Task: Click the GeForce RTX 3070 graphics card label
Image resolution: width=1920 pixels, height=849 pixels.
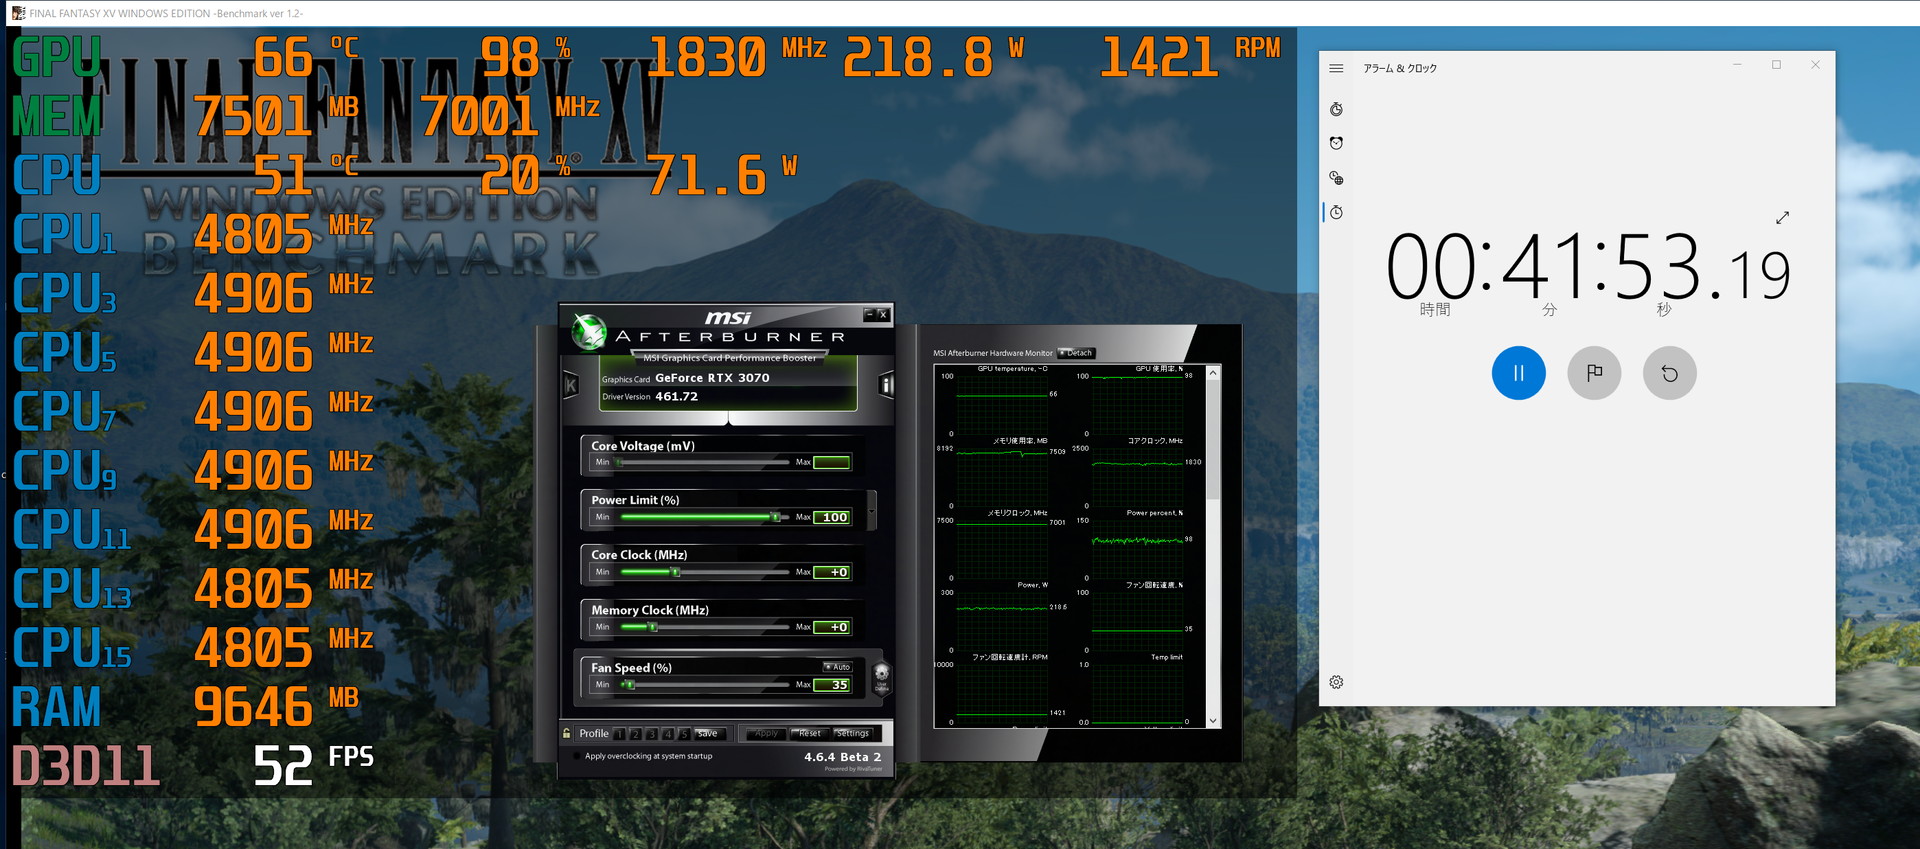Action: pyautogui.click(x=712, y=378)
